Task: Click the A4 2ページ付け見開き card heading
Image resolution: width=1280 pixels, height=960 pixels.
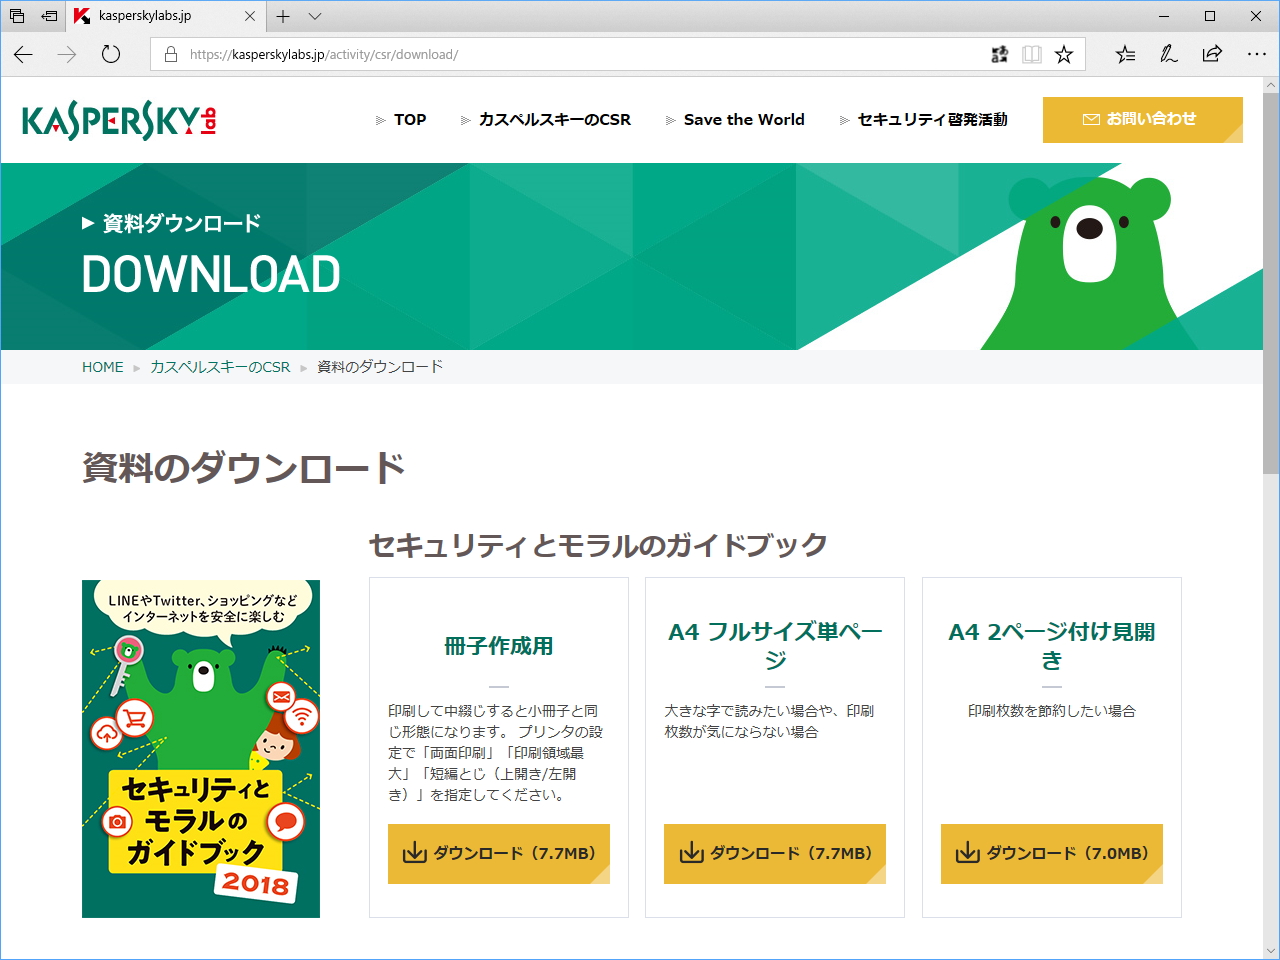Action: 1052,646
